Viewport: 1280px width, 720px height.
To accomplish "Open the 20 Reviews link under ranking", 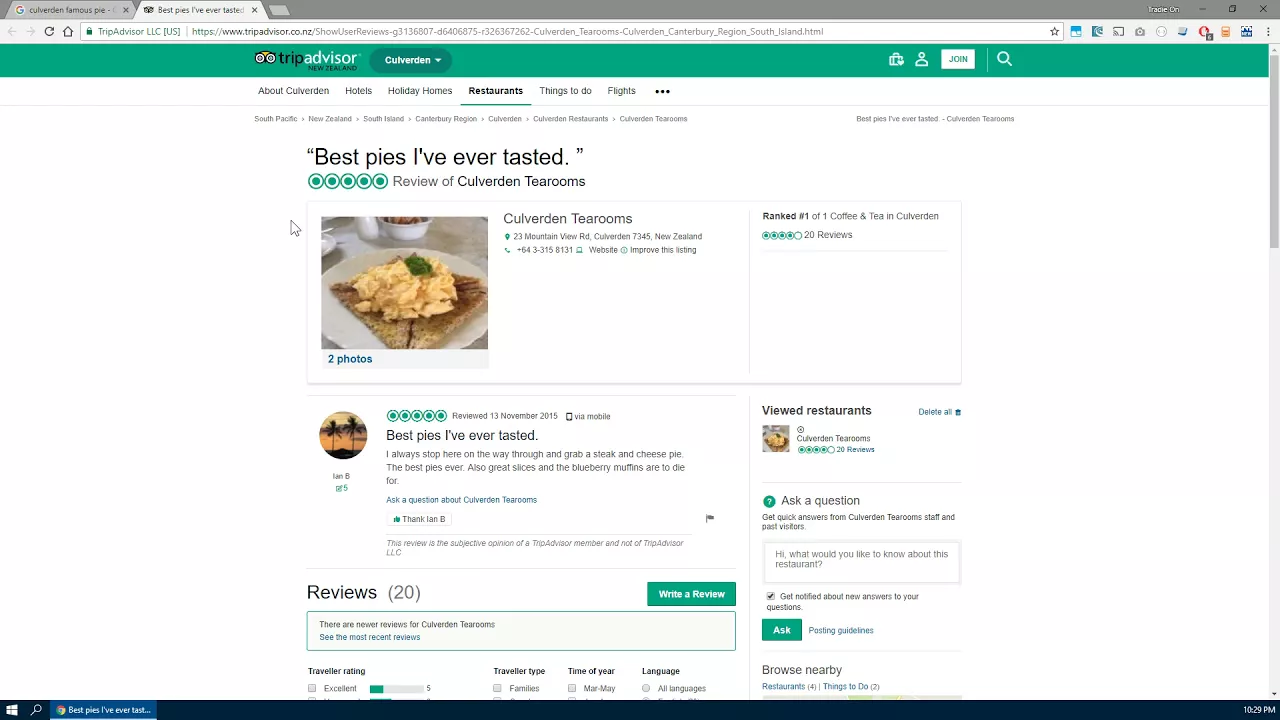I will point(828,235).
